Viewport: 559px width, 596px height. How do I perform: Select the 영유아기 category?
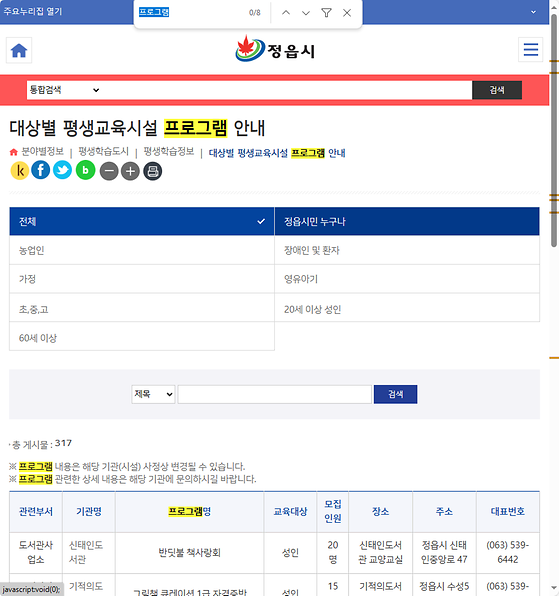click(407, 279)
